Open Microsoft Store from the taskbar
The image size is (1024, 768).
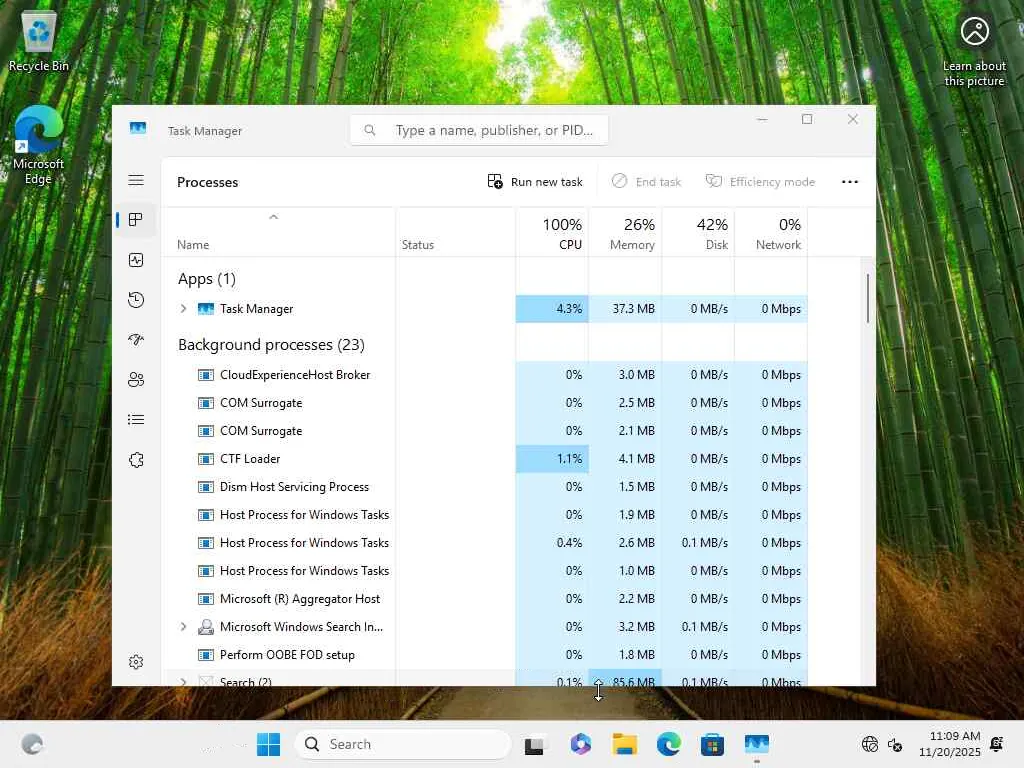(x=712, y=744)
